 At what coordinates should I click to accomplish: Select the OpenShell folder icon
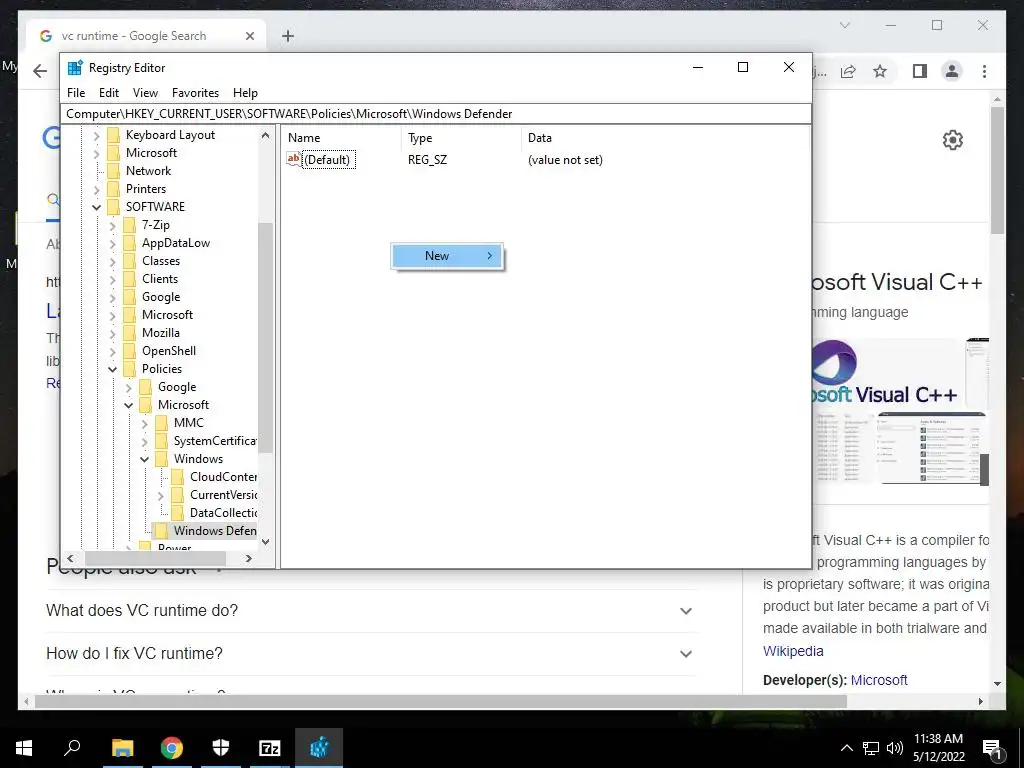(130, 351)
